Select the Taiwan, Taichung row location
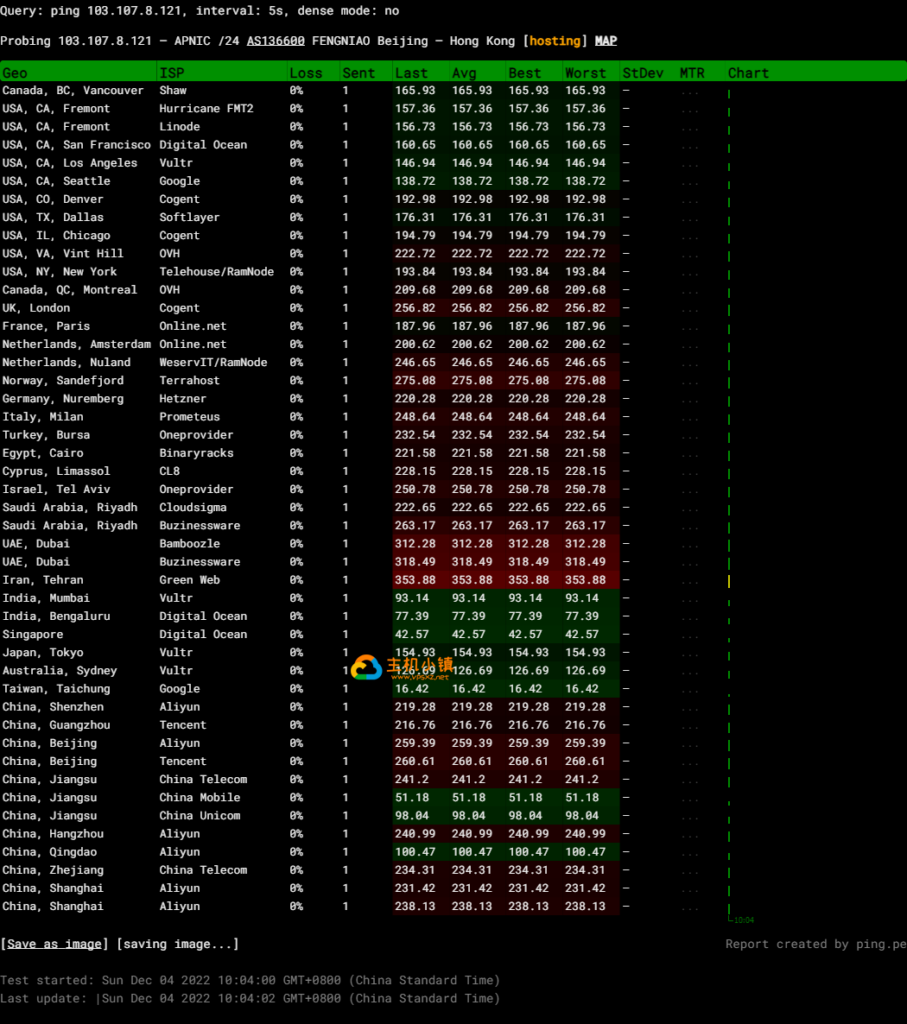 56,689
